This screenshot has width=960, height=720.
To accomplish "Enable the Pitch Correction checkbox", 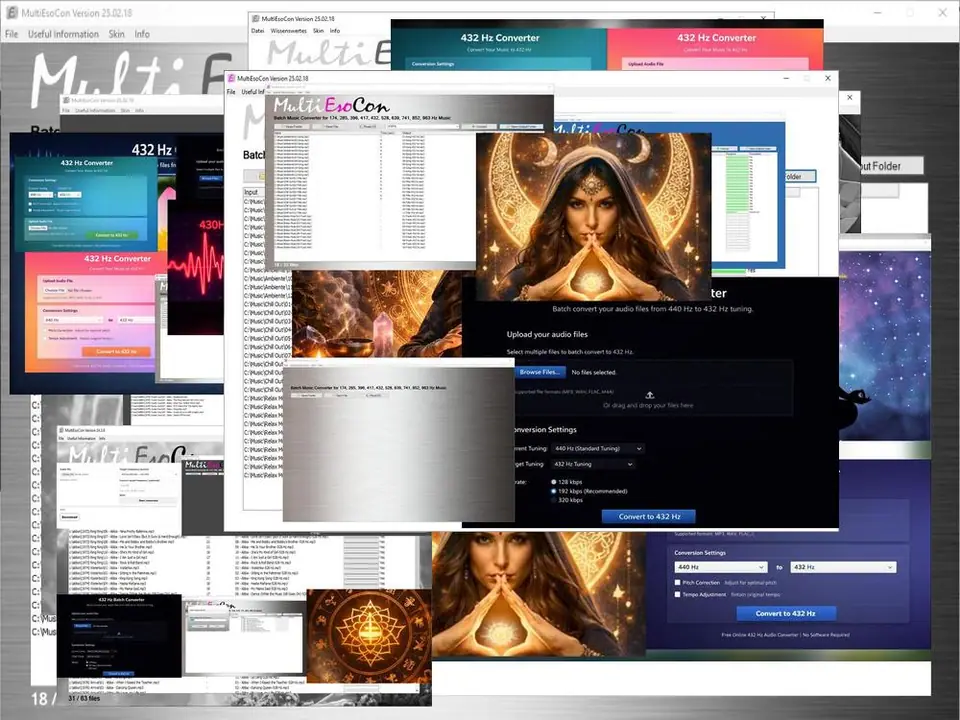I will [x=678, y=582].
